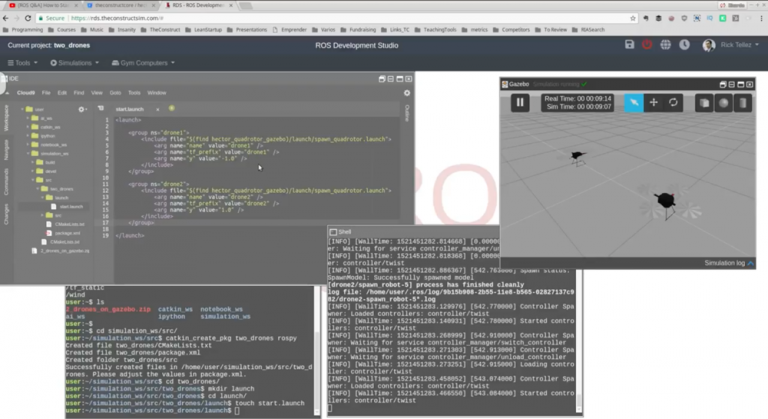The image size is (768, 419).
Task: Switch to the ROS Q&A YouTube tab
Action: coord(42,5)
